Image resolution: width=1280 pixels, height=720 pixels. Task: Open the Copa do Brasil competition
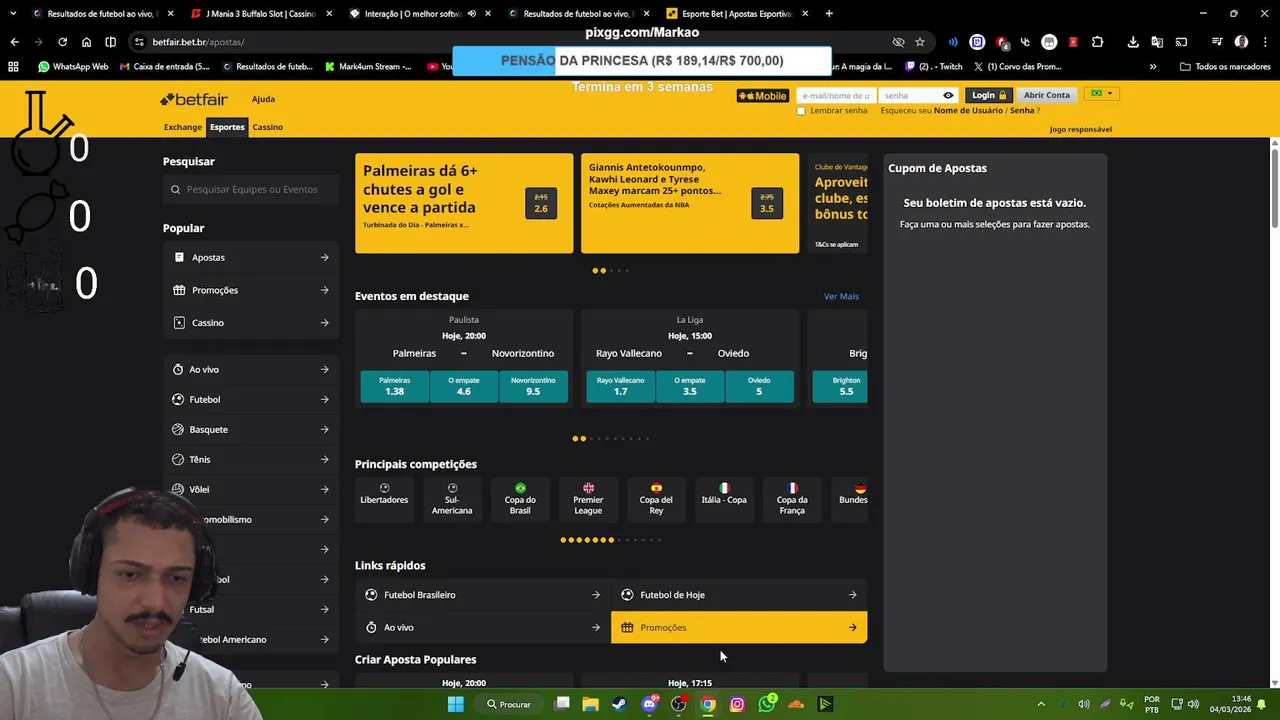point(520,499)
